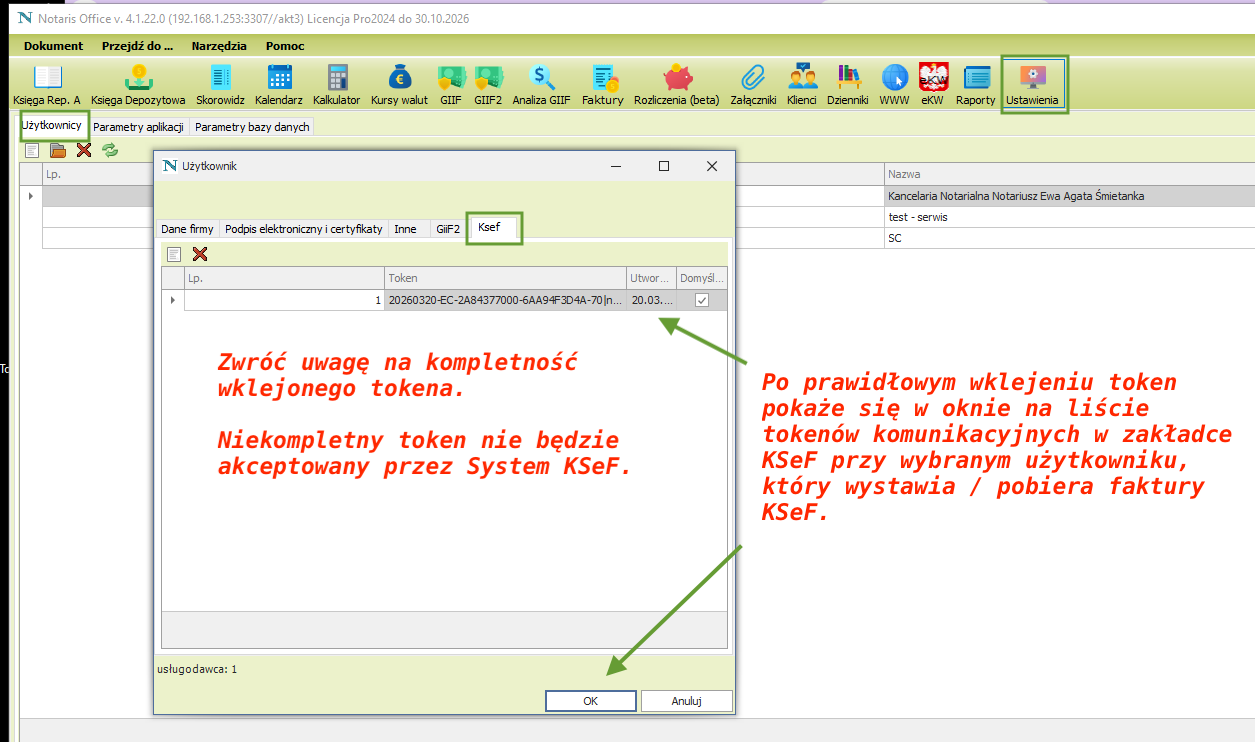
Task: Open Kursy walut currency rates
Action: pos(399,84)
